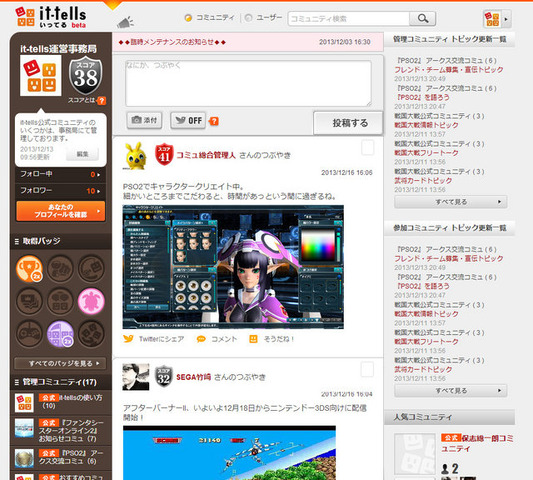Click the あなたのプロフィールを確認 button
Image resolution: width=533 pixels, height=480 pixels.
coord(61,211)
